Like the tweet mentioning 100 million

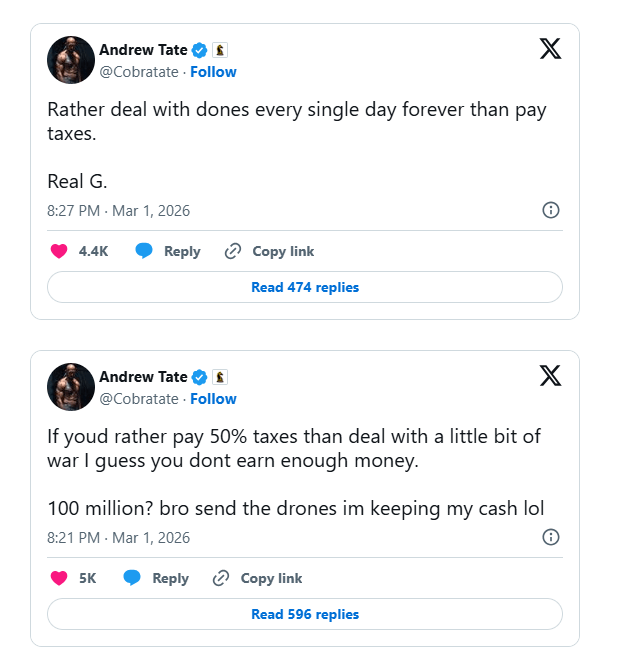(x=59, y=578)
